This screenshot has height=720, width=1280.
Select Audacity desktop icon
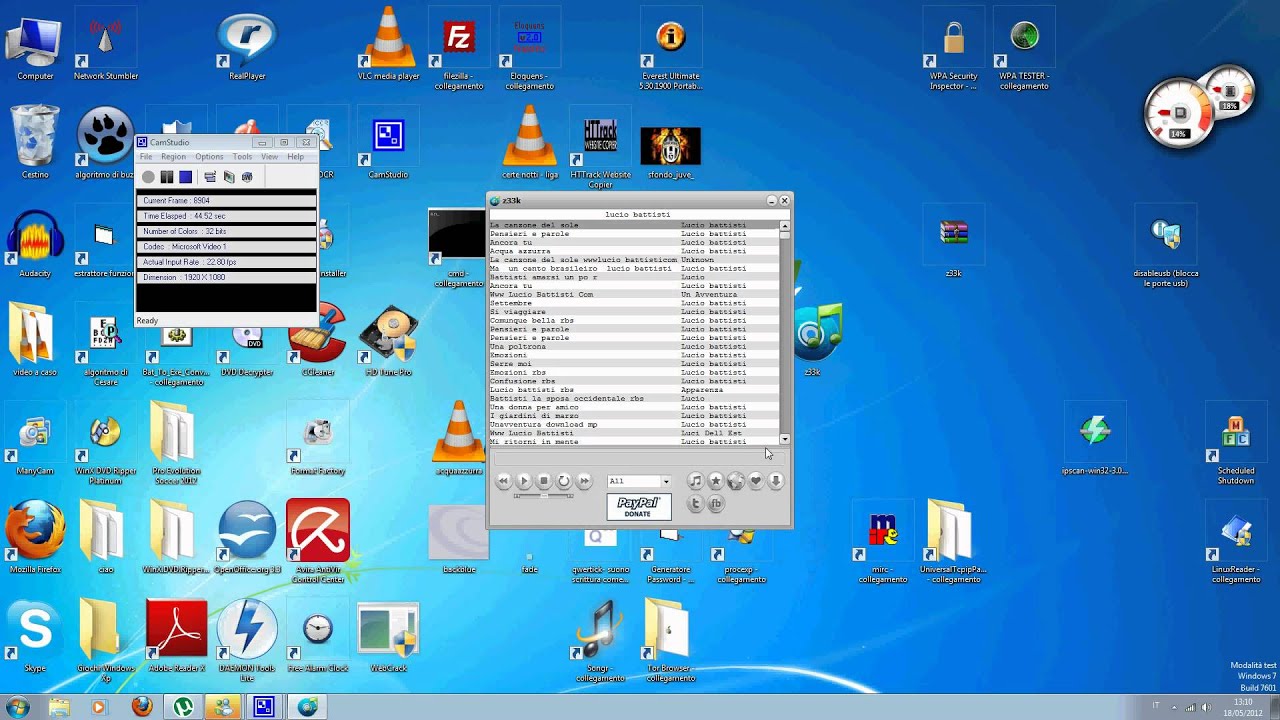35,243
